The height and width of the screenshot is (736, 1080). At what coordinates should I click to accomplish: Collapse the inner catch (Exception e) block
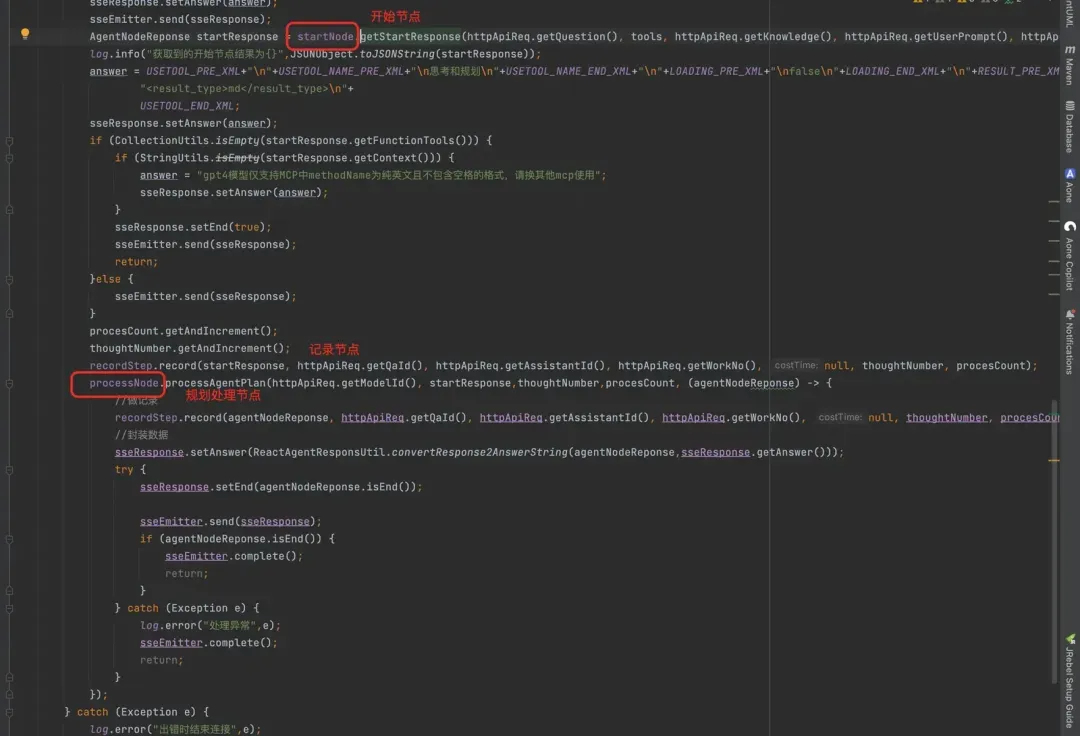click(x=10, y=609)
